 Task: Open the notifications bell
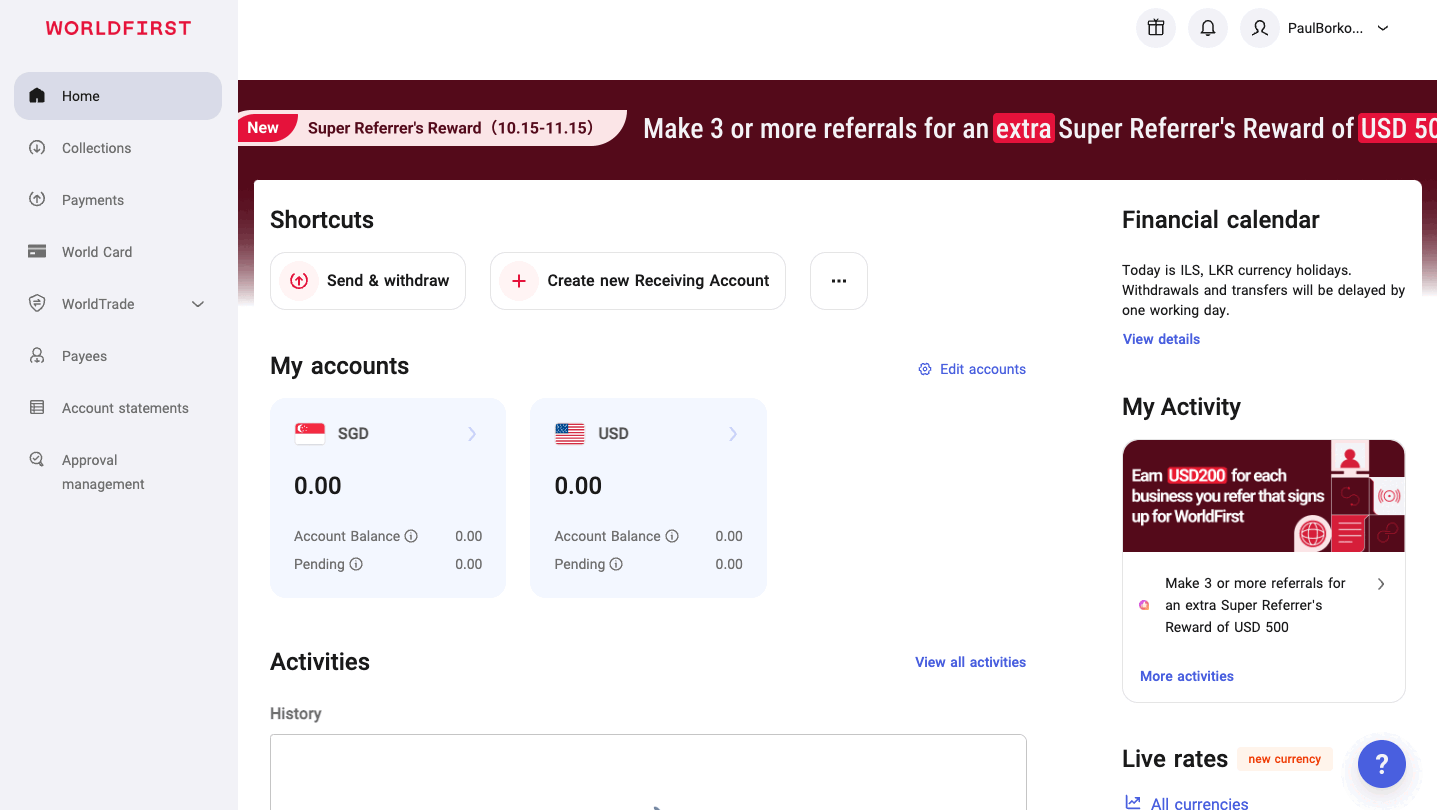(1208, 28)
